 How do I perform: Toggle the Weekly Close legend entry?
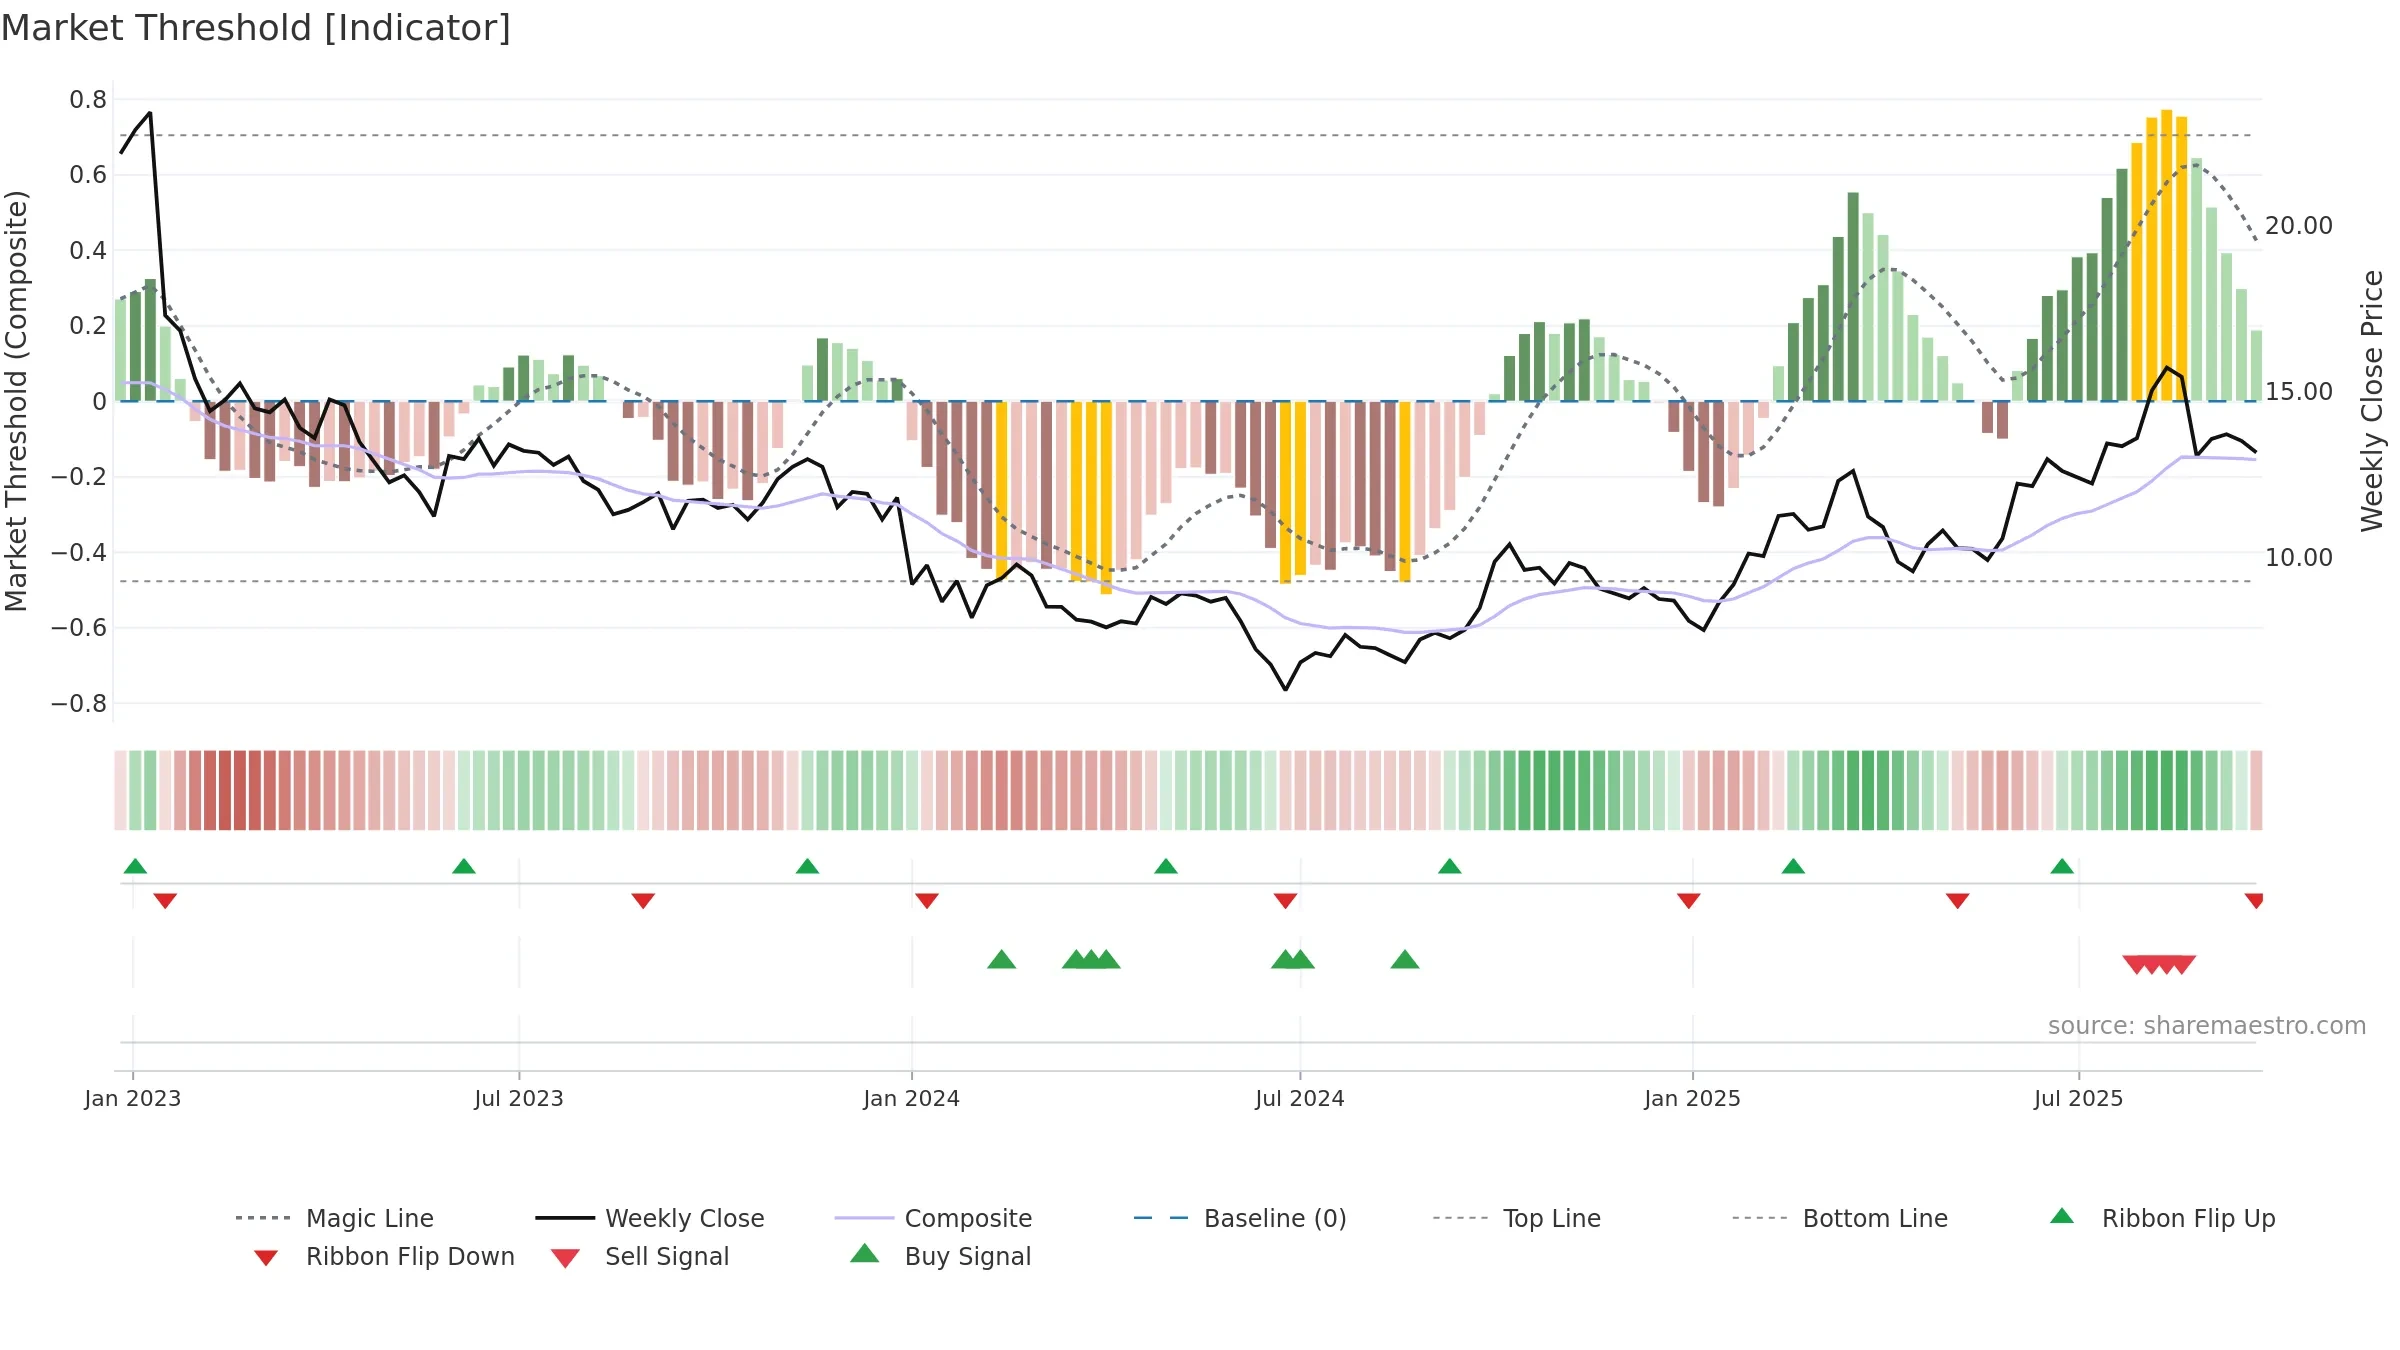[650, 1218]
